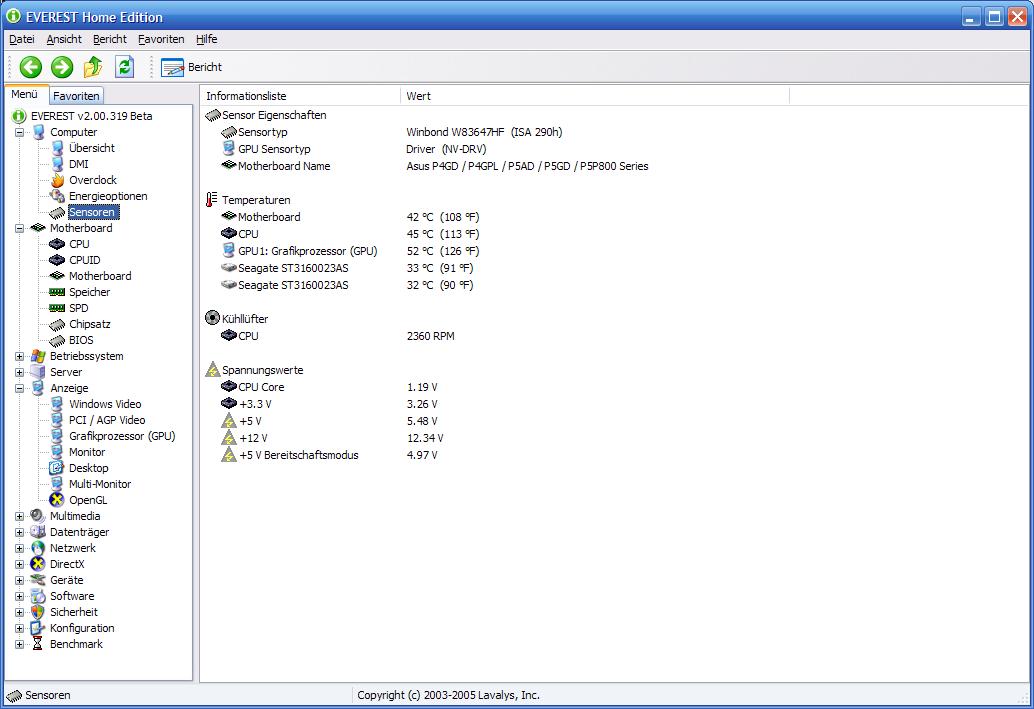Image resolution: width=1034 pixels, height=709 pixels.
Task: Click the BIOS chip icon
Action: pos(57,340)
